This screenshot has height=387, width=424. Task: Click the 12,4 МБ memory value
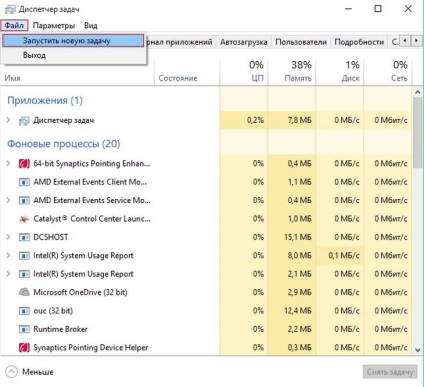298,311
